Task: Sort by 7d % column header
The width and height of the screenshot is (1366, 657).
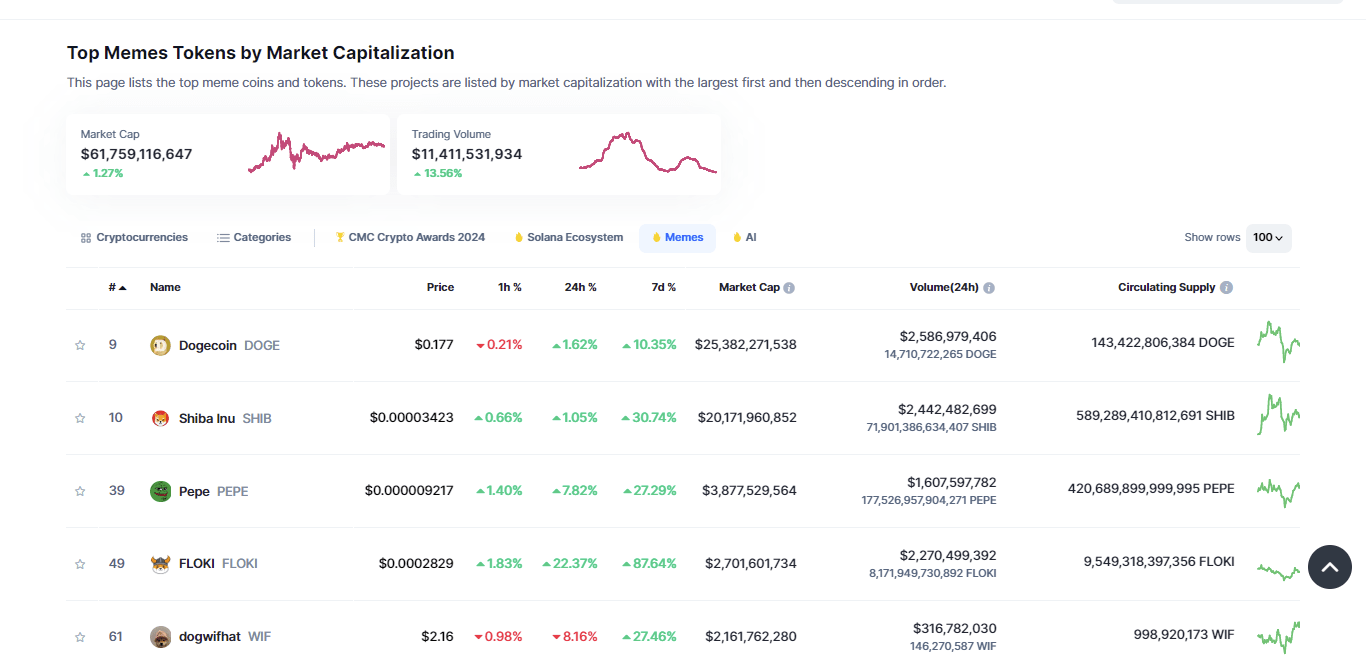Action: pos(664,288)
